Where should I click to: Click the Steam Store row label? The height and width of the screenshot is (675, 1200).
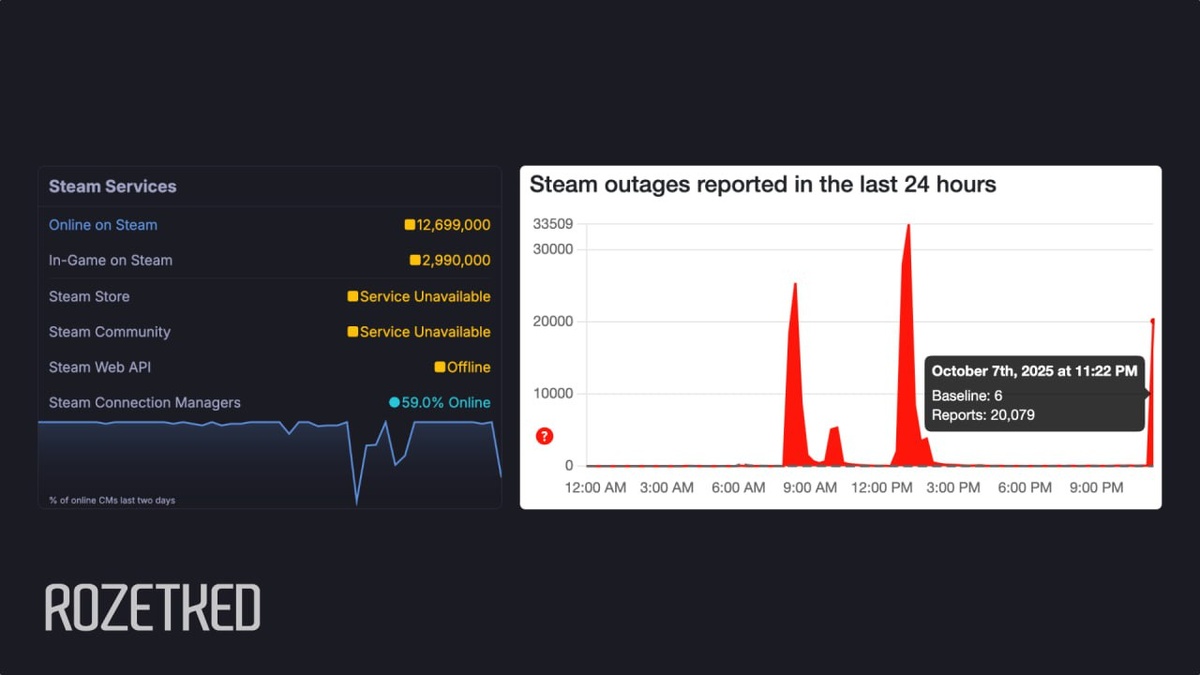89,296
